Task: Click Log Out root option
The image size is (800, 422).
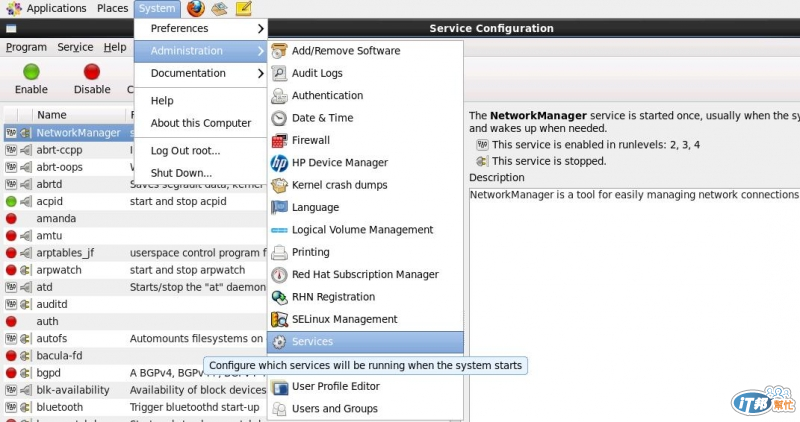Action: click(x=185, y=151)
